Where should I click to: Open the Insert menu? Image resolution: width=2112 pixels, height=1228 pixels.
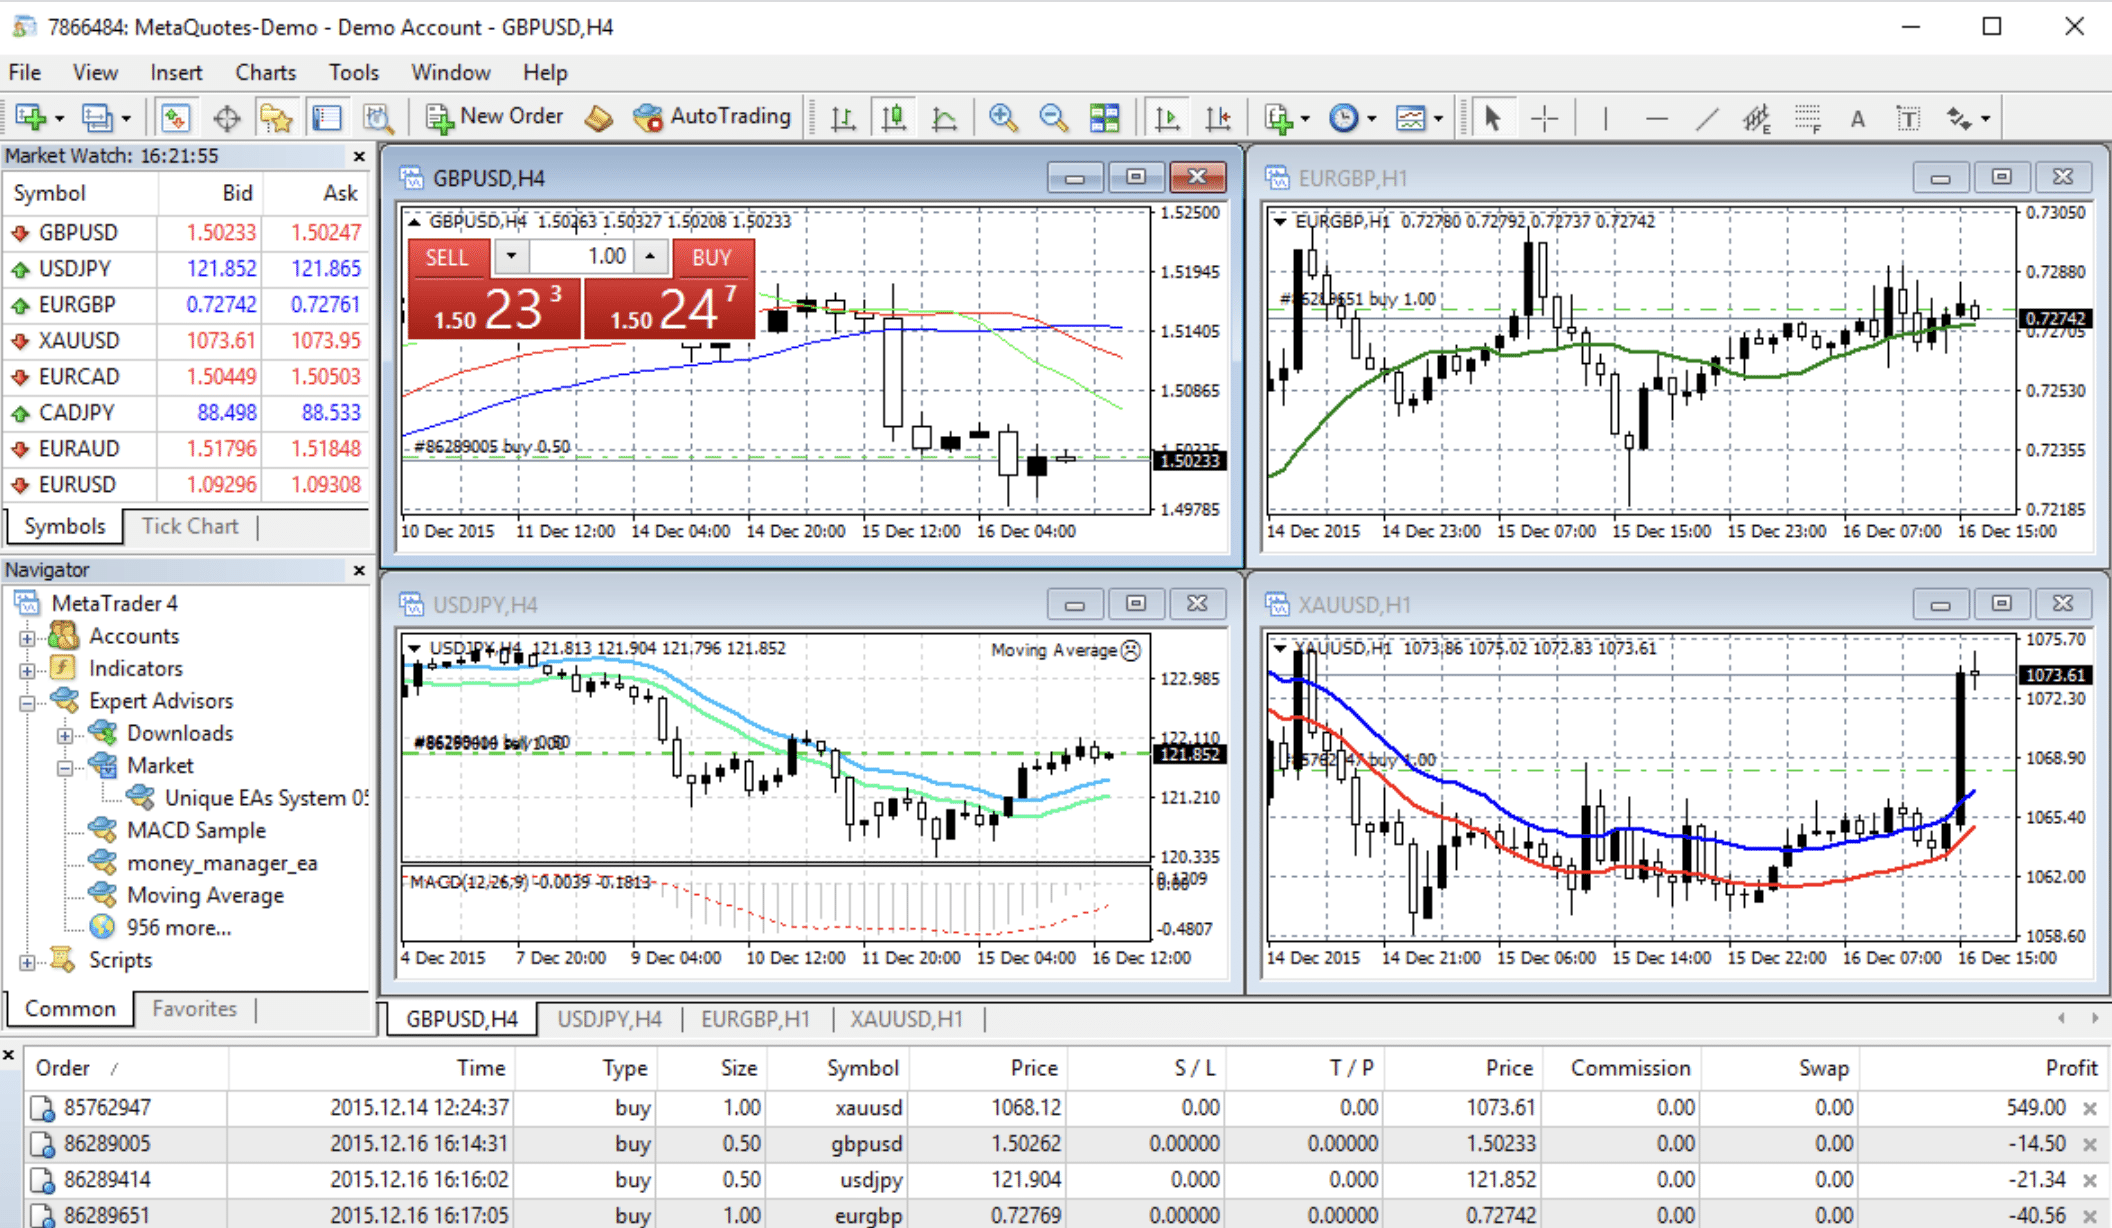(176, 73)
